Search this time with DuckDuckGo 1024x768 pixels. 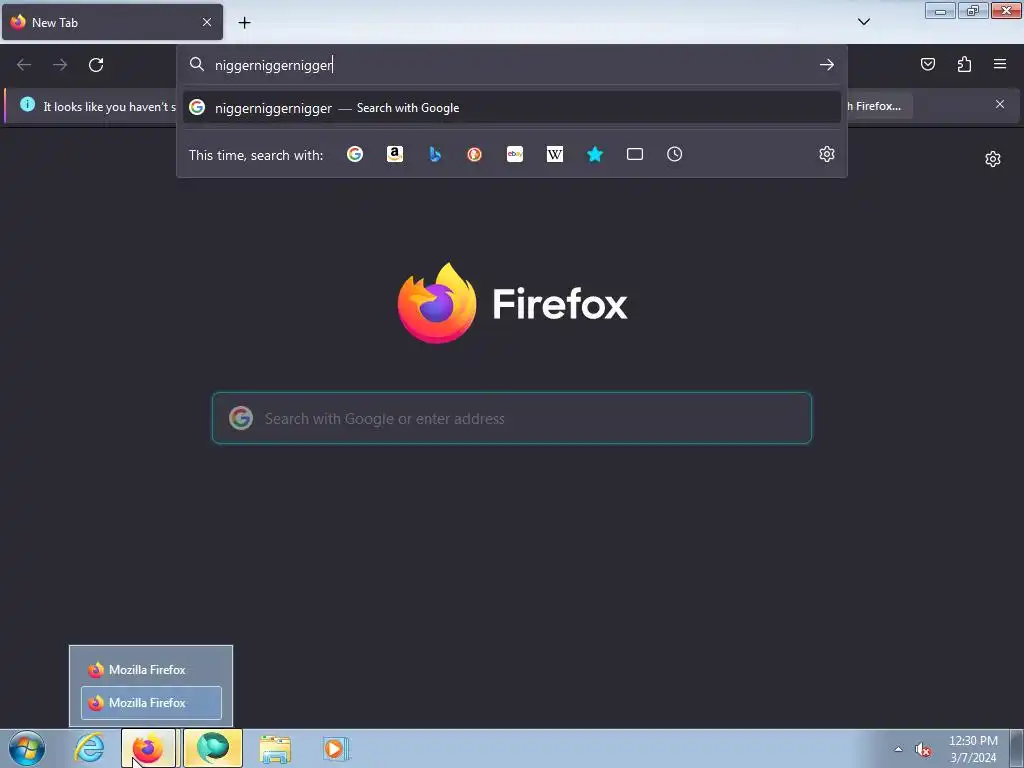point(475,154)
